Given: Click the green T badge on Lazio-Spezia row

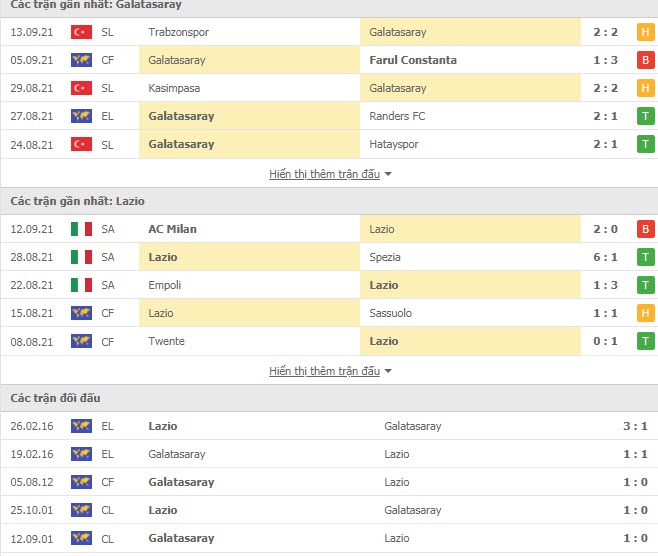Looking at the screenshot, I should (645, 257).
